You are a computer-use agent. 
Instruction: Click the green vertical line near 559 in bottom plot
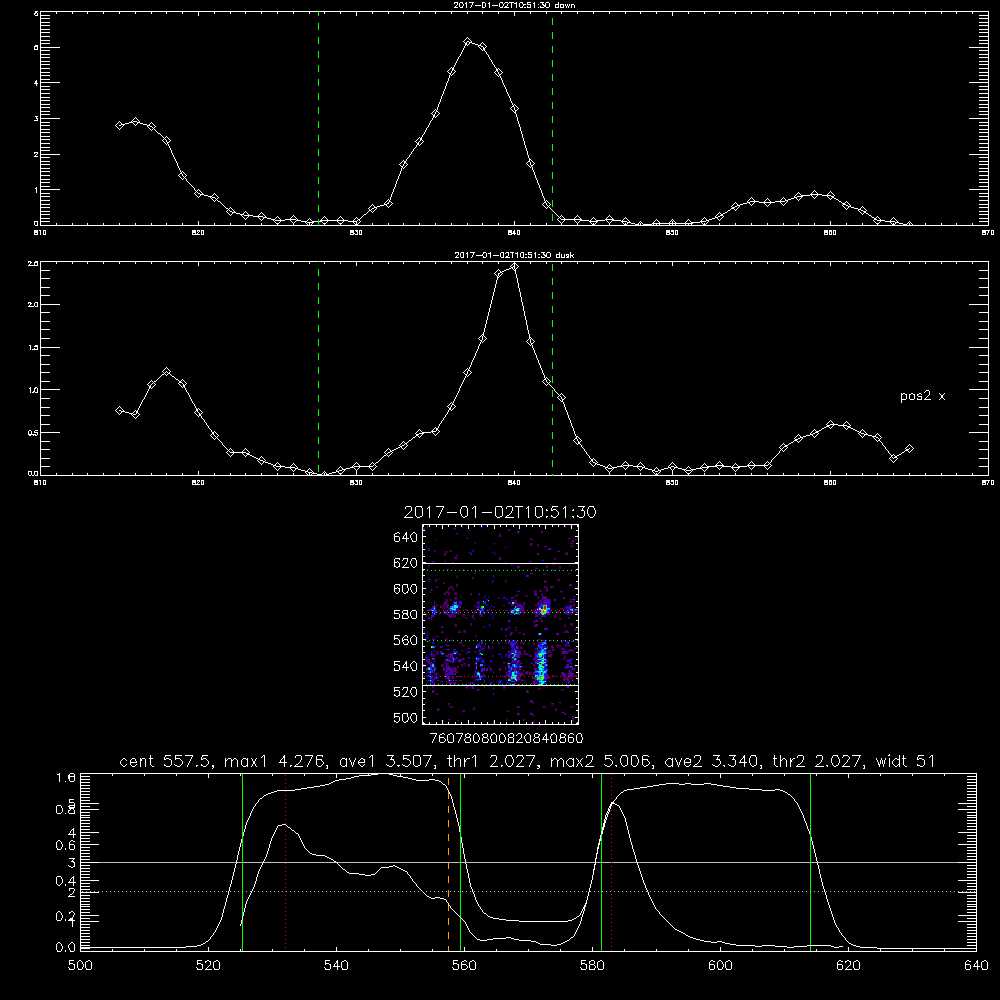[460, 862]
